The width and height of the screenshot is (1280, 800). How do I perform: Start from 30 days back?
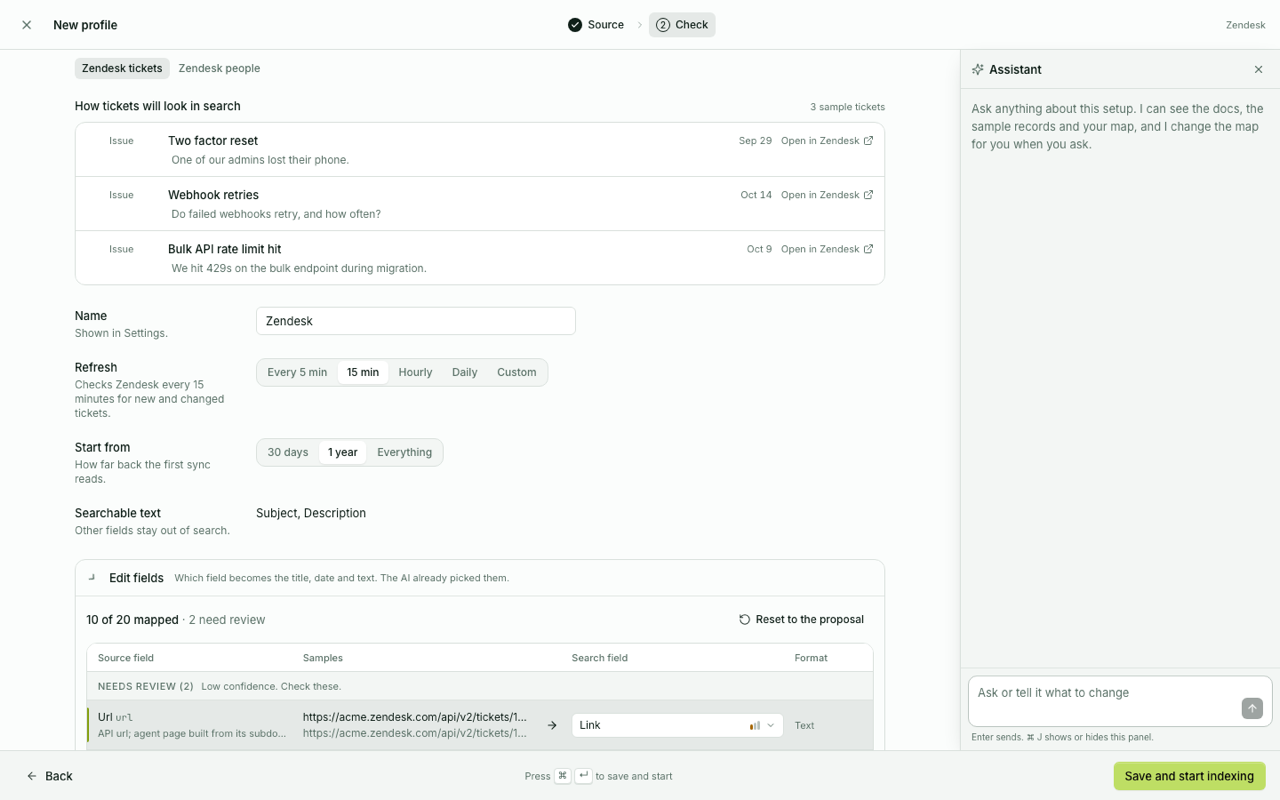[x=288, y=452]
